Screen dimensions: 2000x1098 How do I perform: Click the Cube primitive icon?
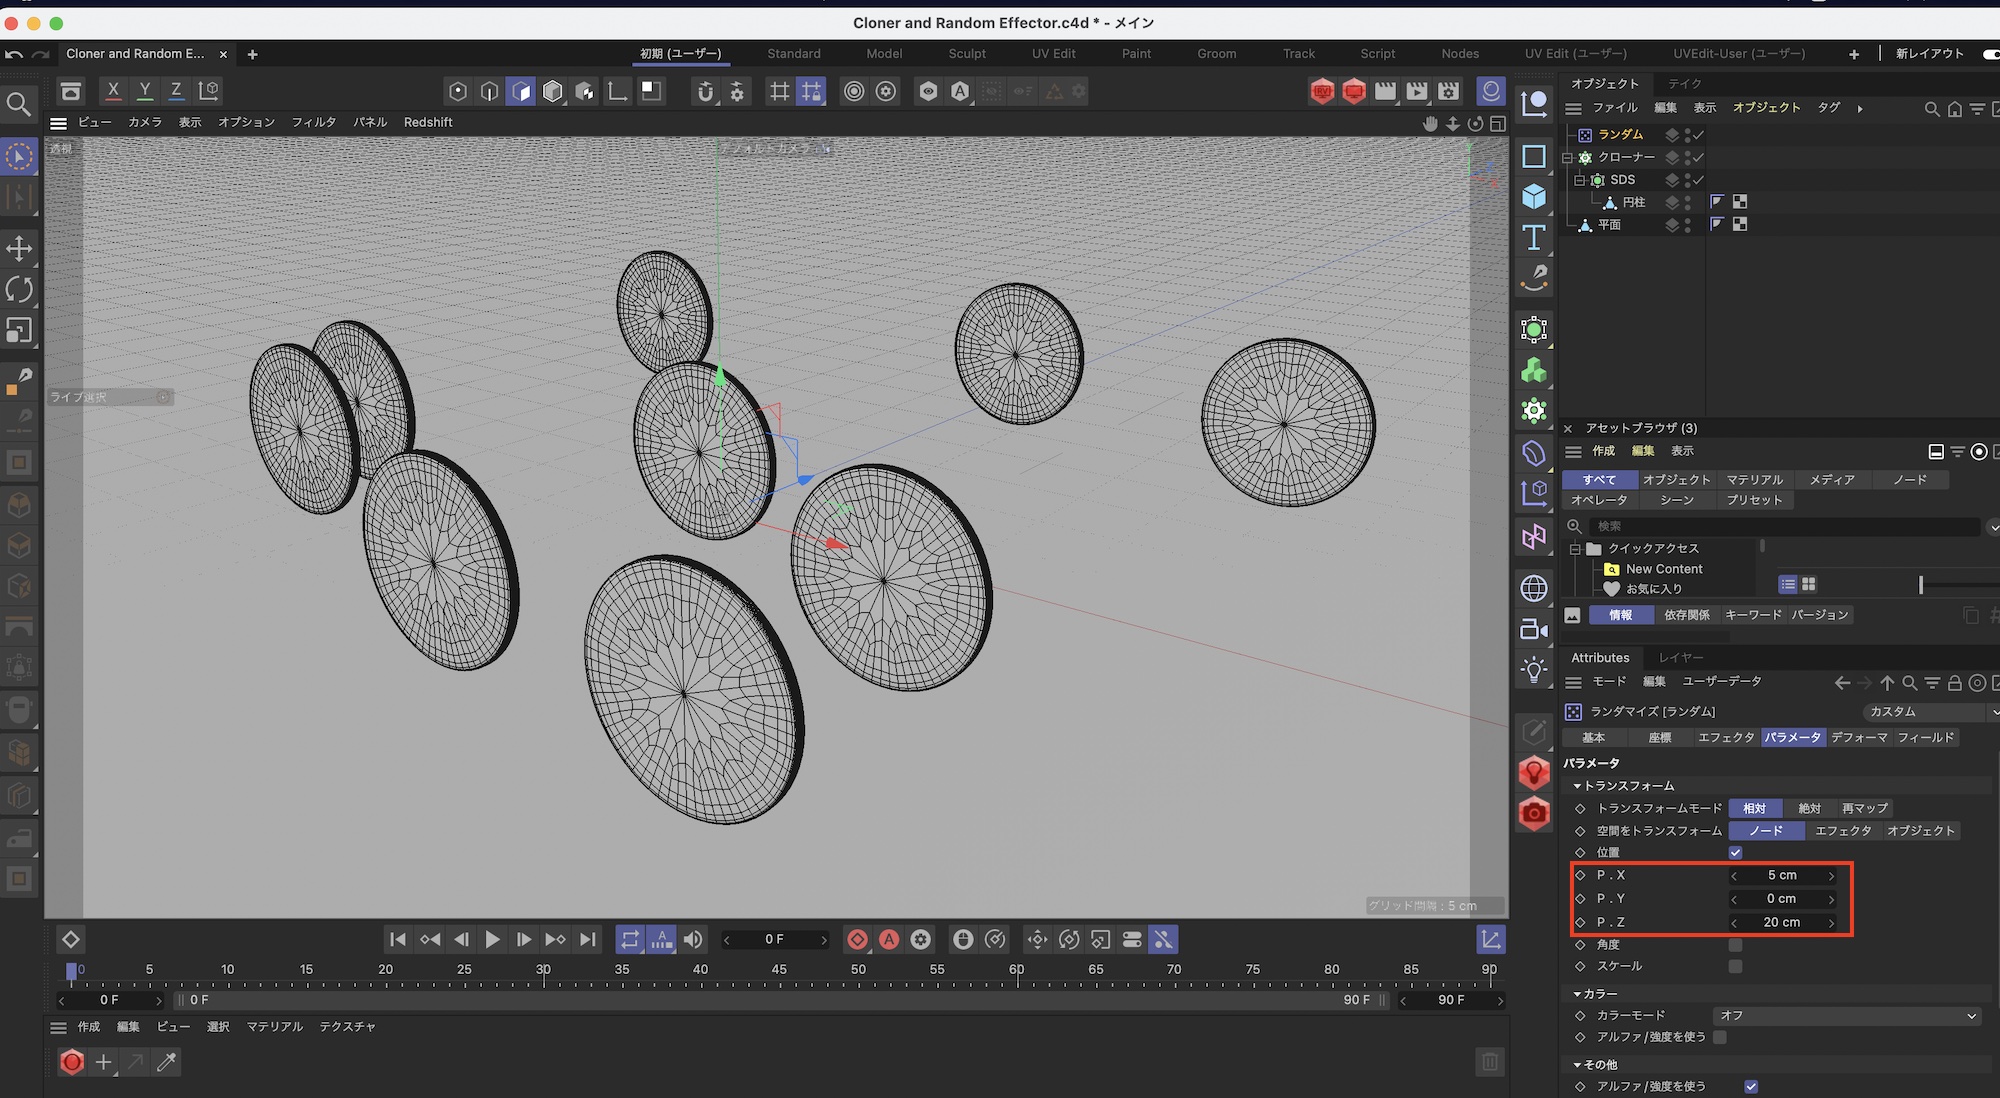(x=1534, y=196)
